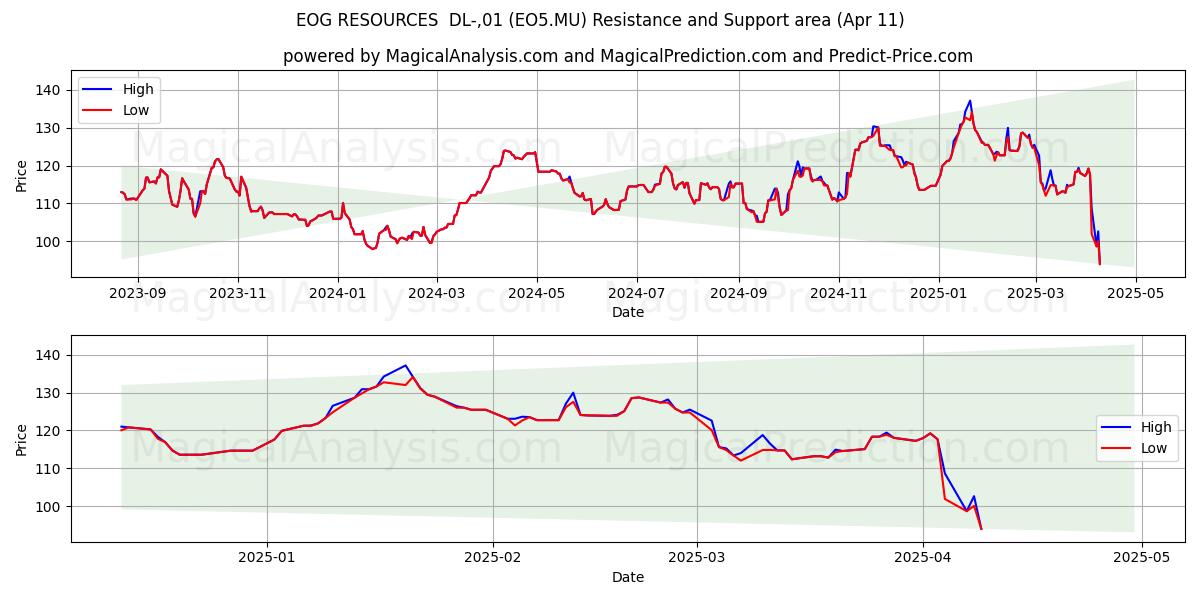1200x600 pixels.
Task: Click the '2025-02' date label on bottom chart
Action: [x=494, y=560]
